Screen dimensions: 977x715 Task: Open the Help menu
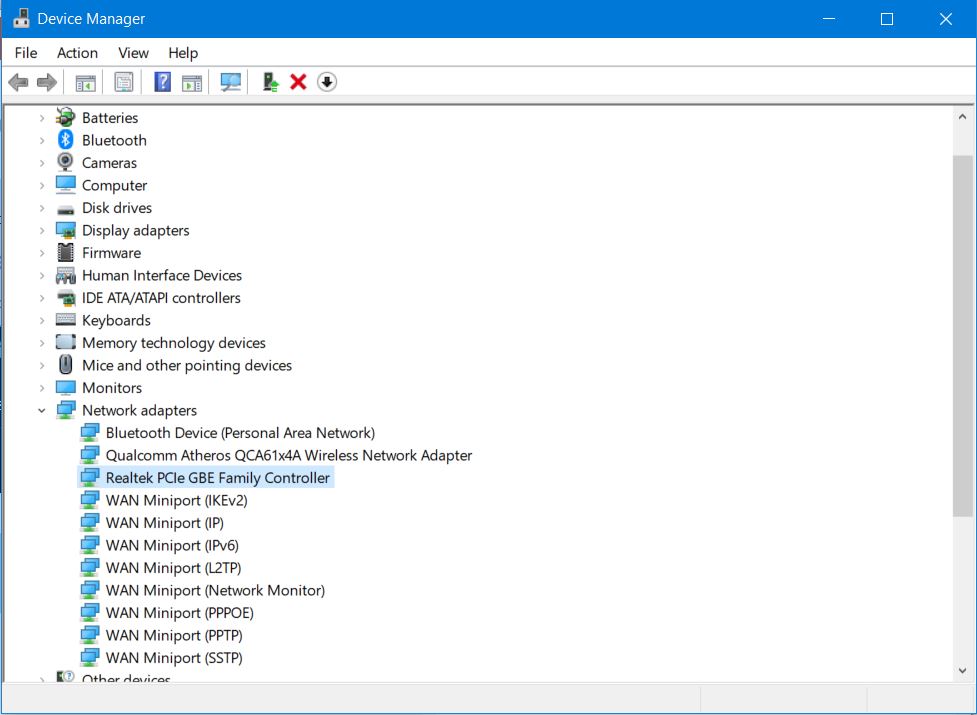point(183,53)
